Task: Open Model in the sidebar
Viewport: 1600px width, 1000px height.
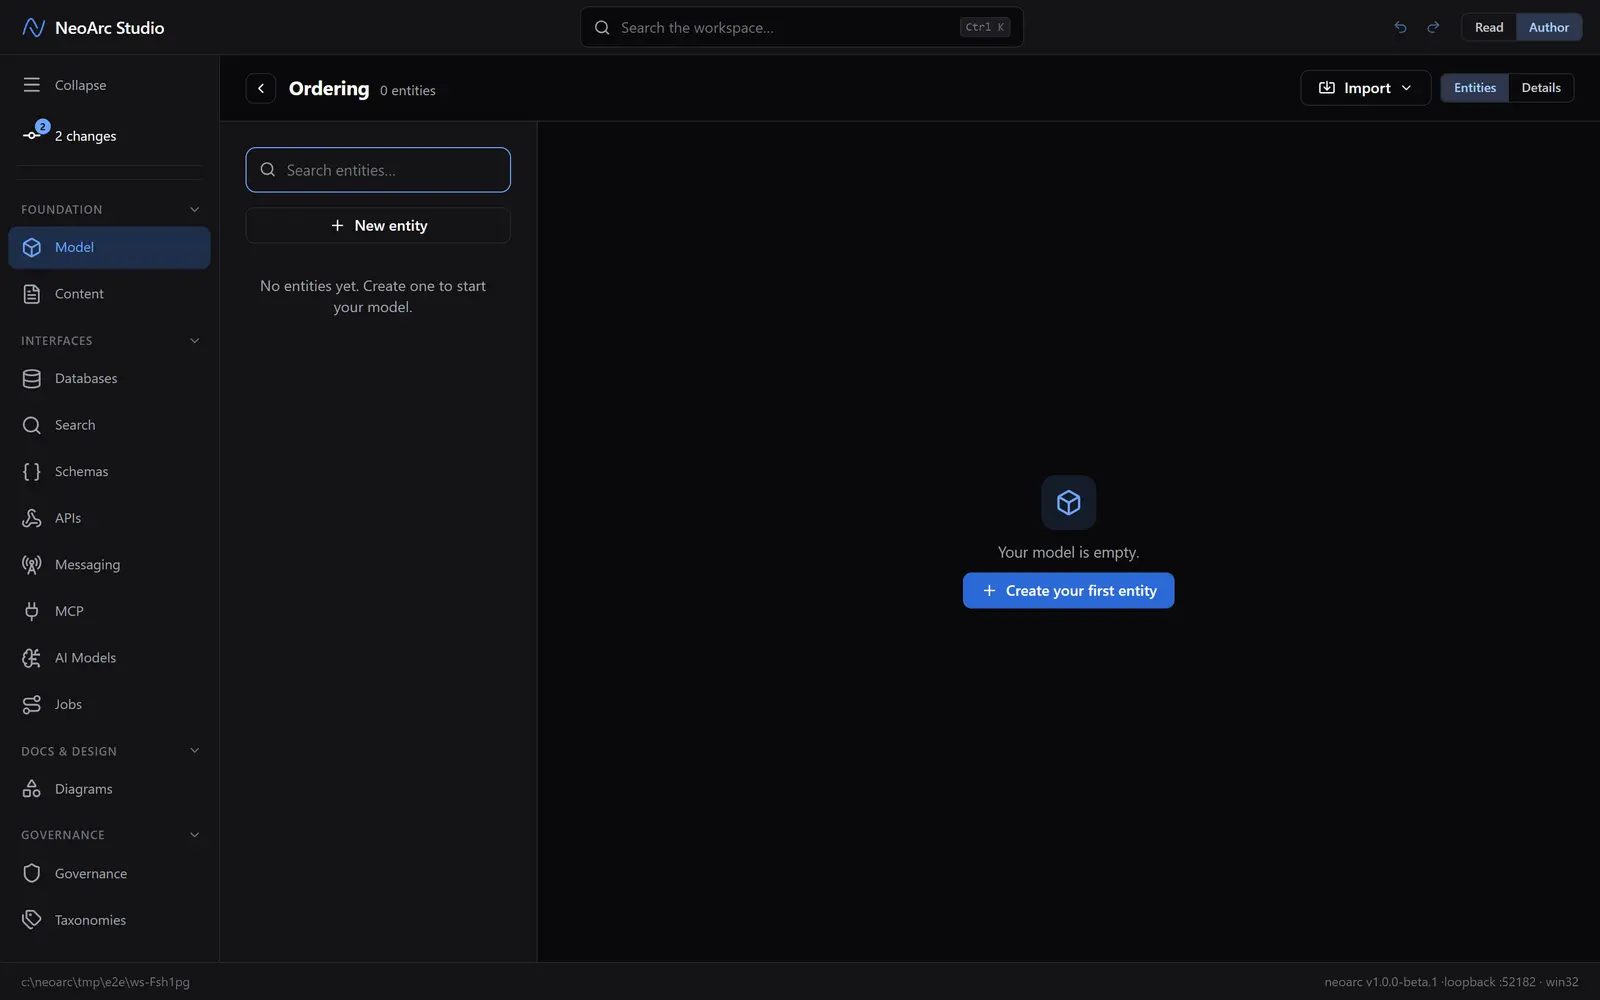Action: click(109, 247)
